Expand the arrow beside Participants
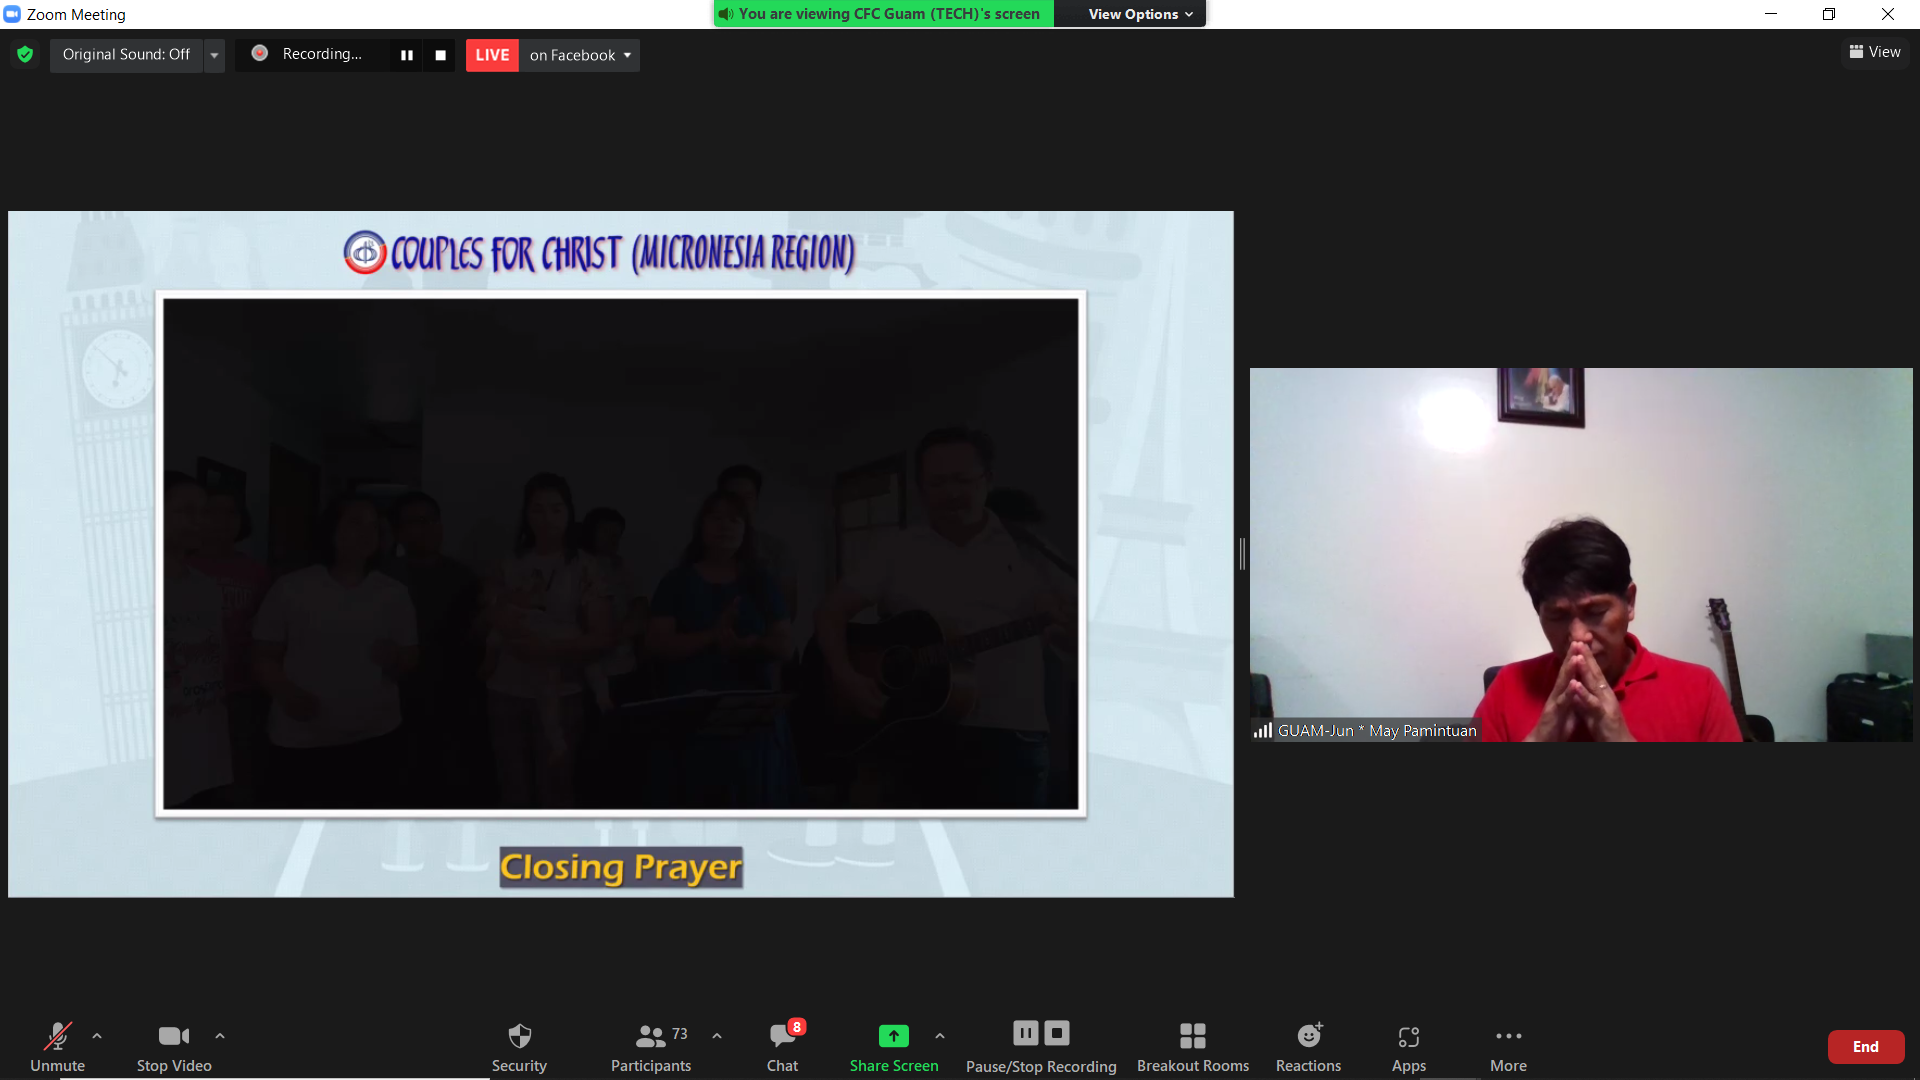 click(x=717, y=1036)
